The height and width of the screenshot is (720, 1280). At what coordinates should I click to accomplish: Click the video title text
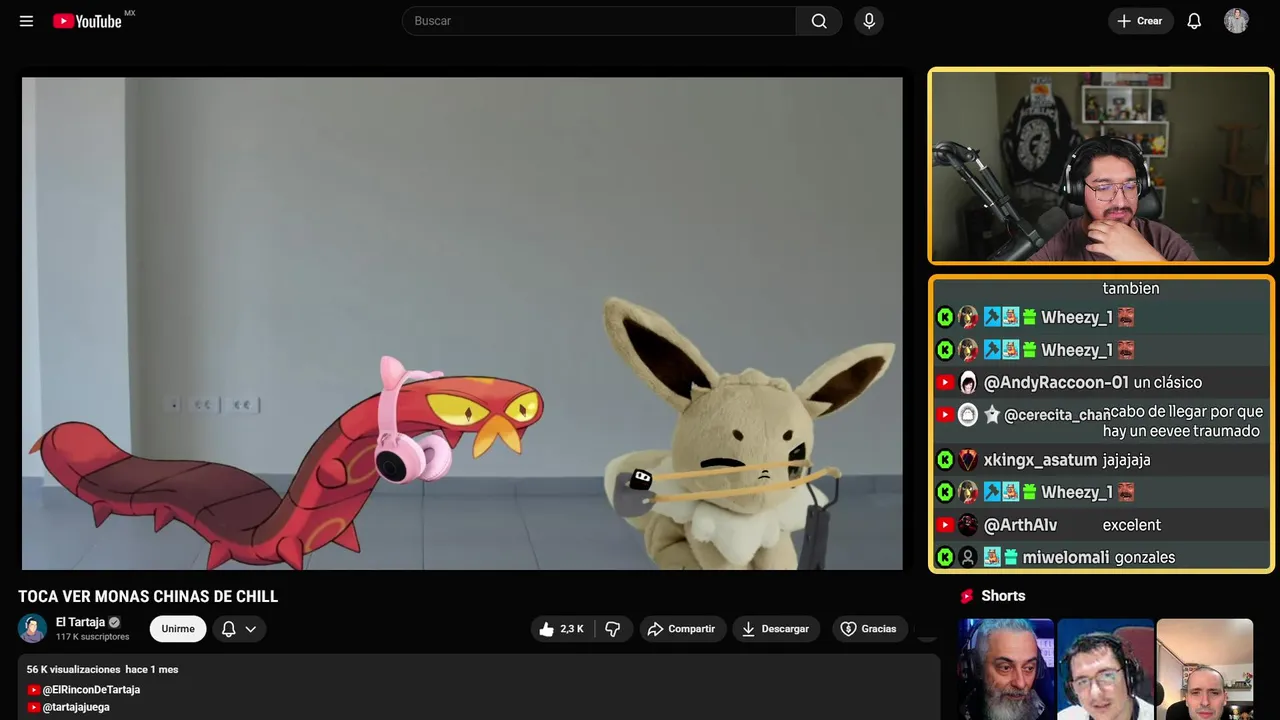tap(148, 597)
